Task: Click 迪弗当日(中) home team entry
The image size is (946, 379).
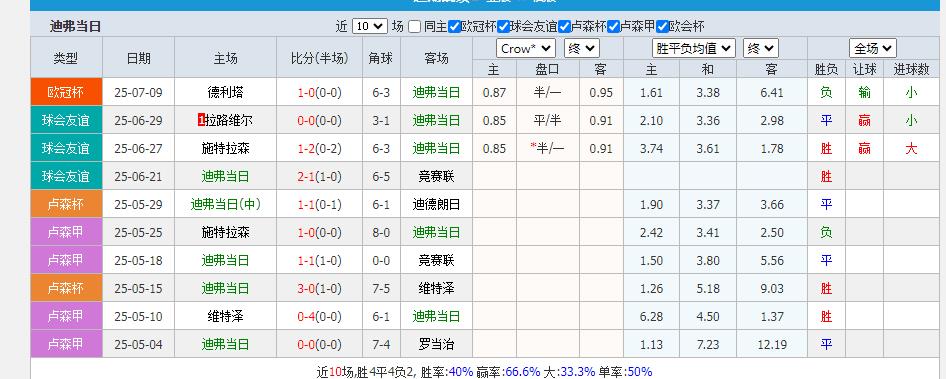Action: (225, 205)
